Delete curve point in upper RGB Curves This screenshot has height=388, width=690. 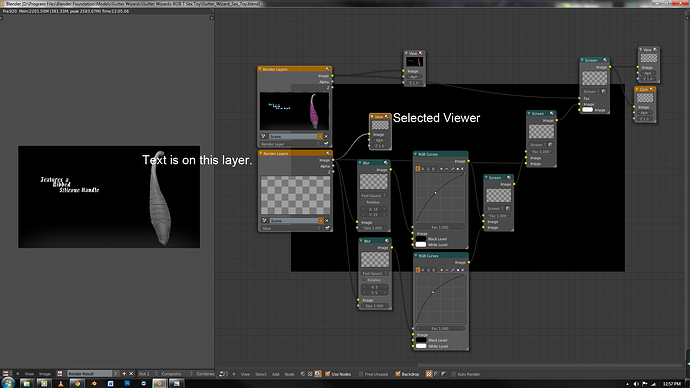pos(462,169)
